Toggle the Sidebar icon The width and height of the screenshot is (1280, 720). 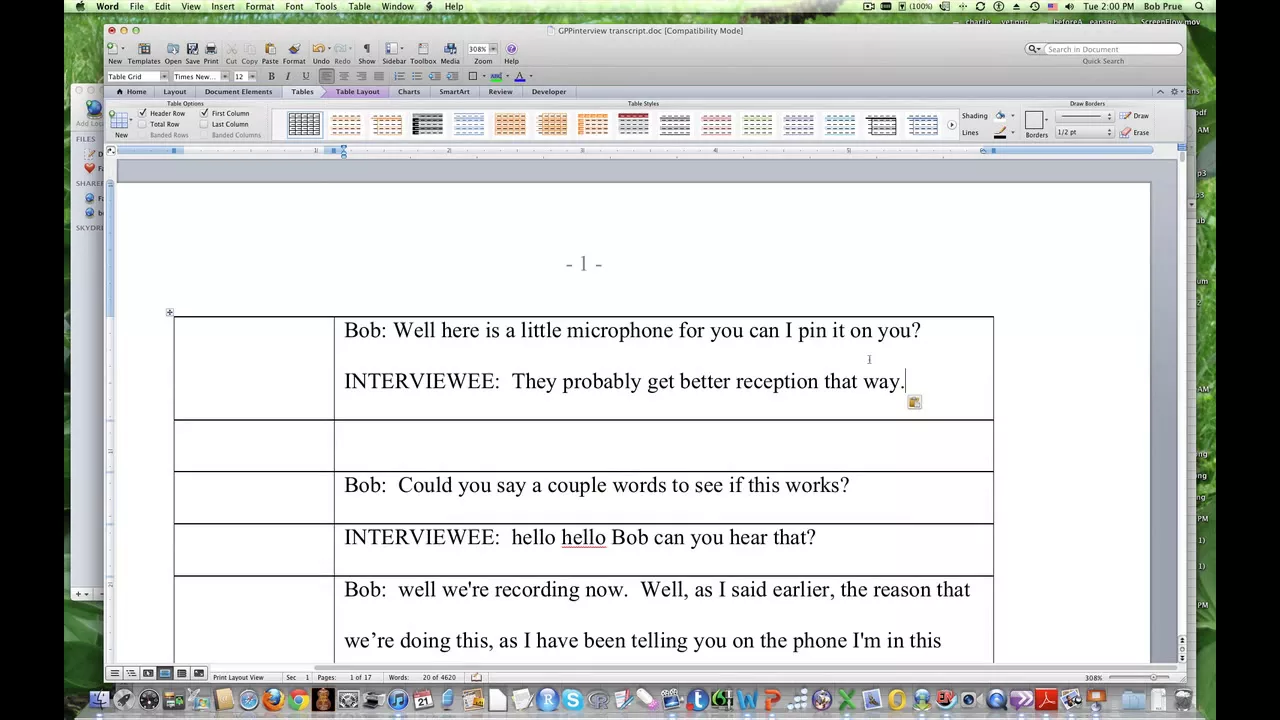[393, 49]
